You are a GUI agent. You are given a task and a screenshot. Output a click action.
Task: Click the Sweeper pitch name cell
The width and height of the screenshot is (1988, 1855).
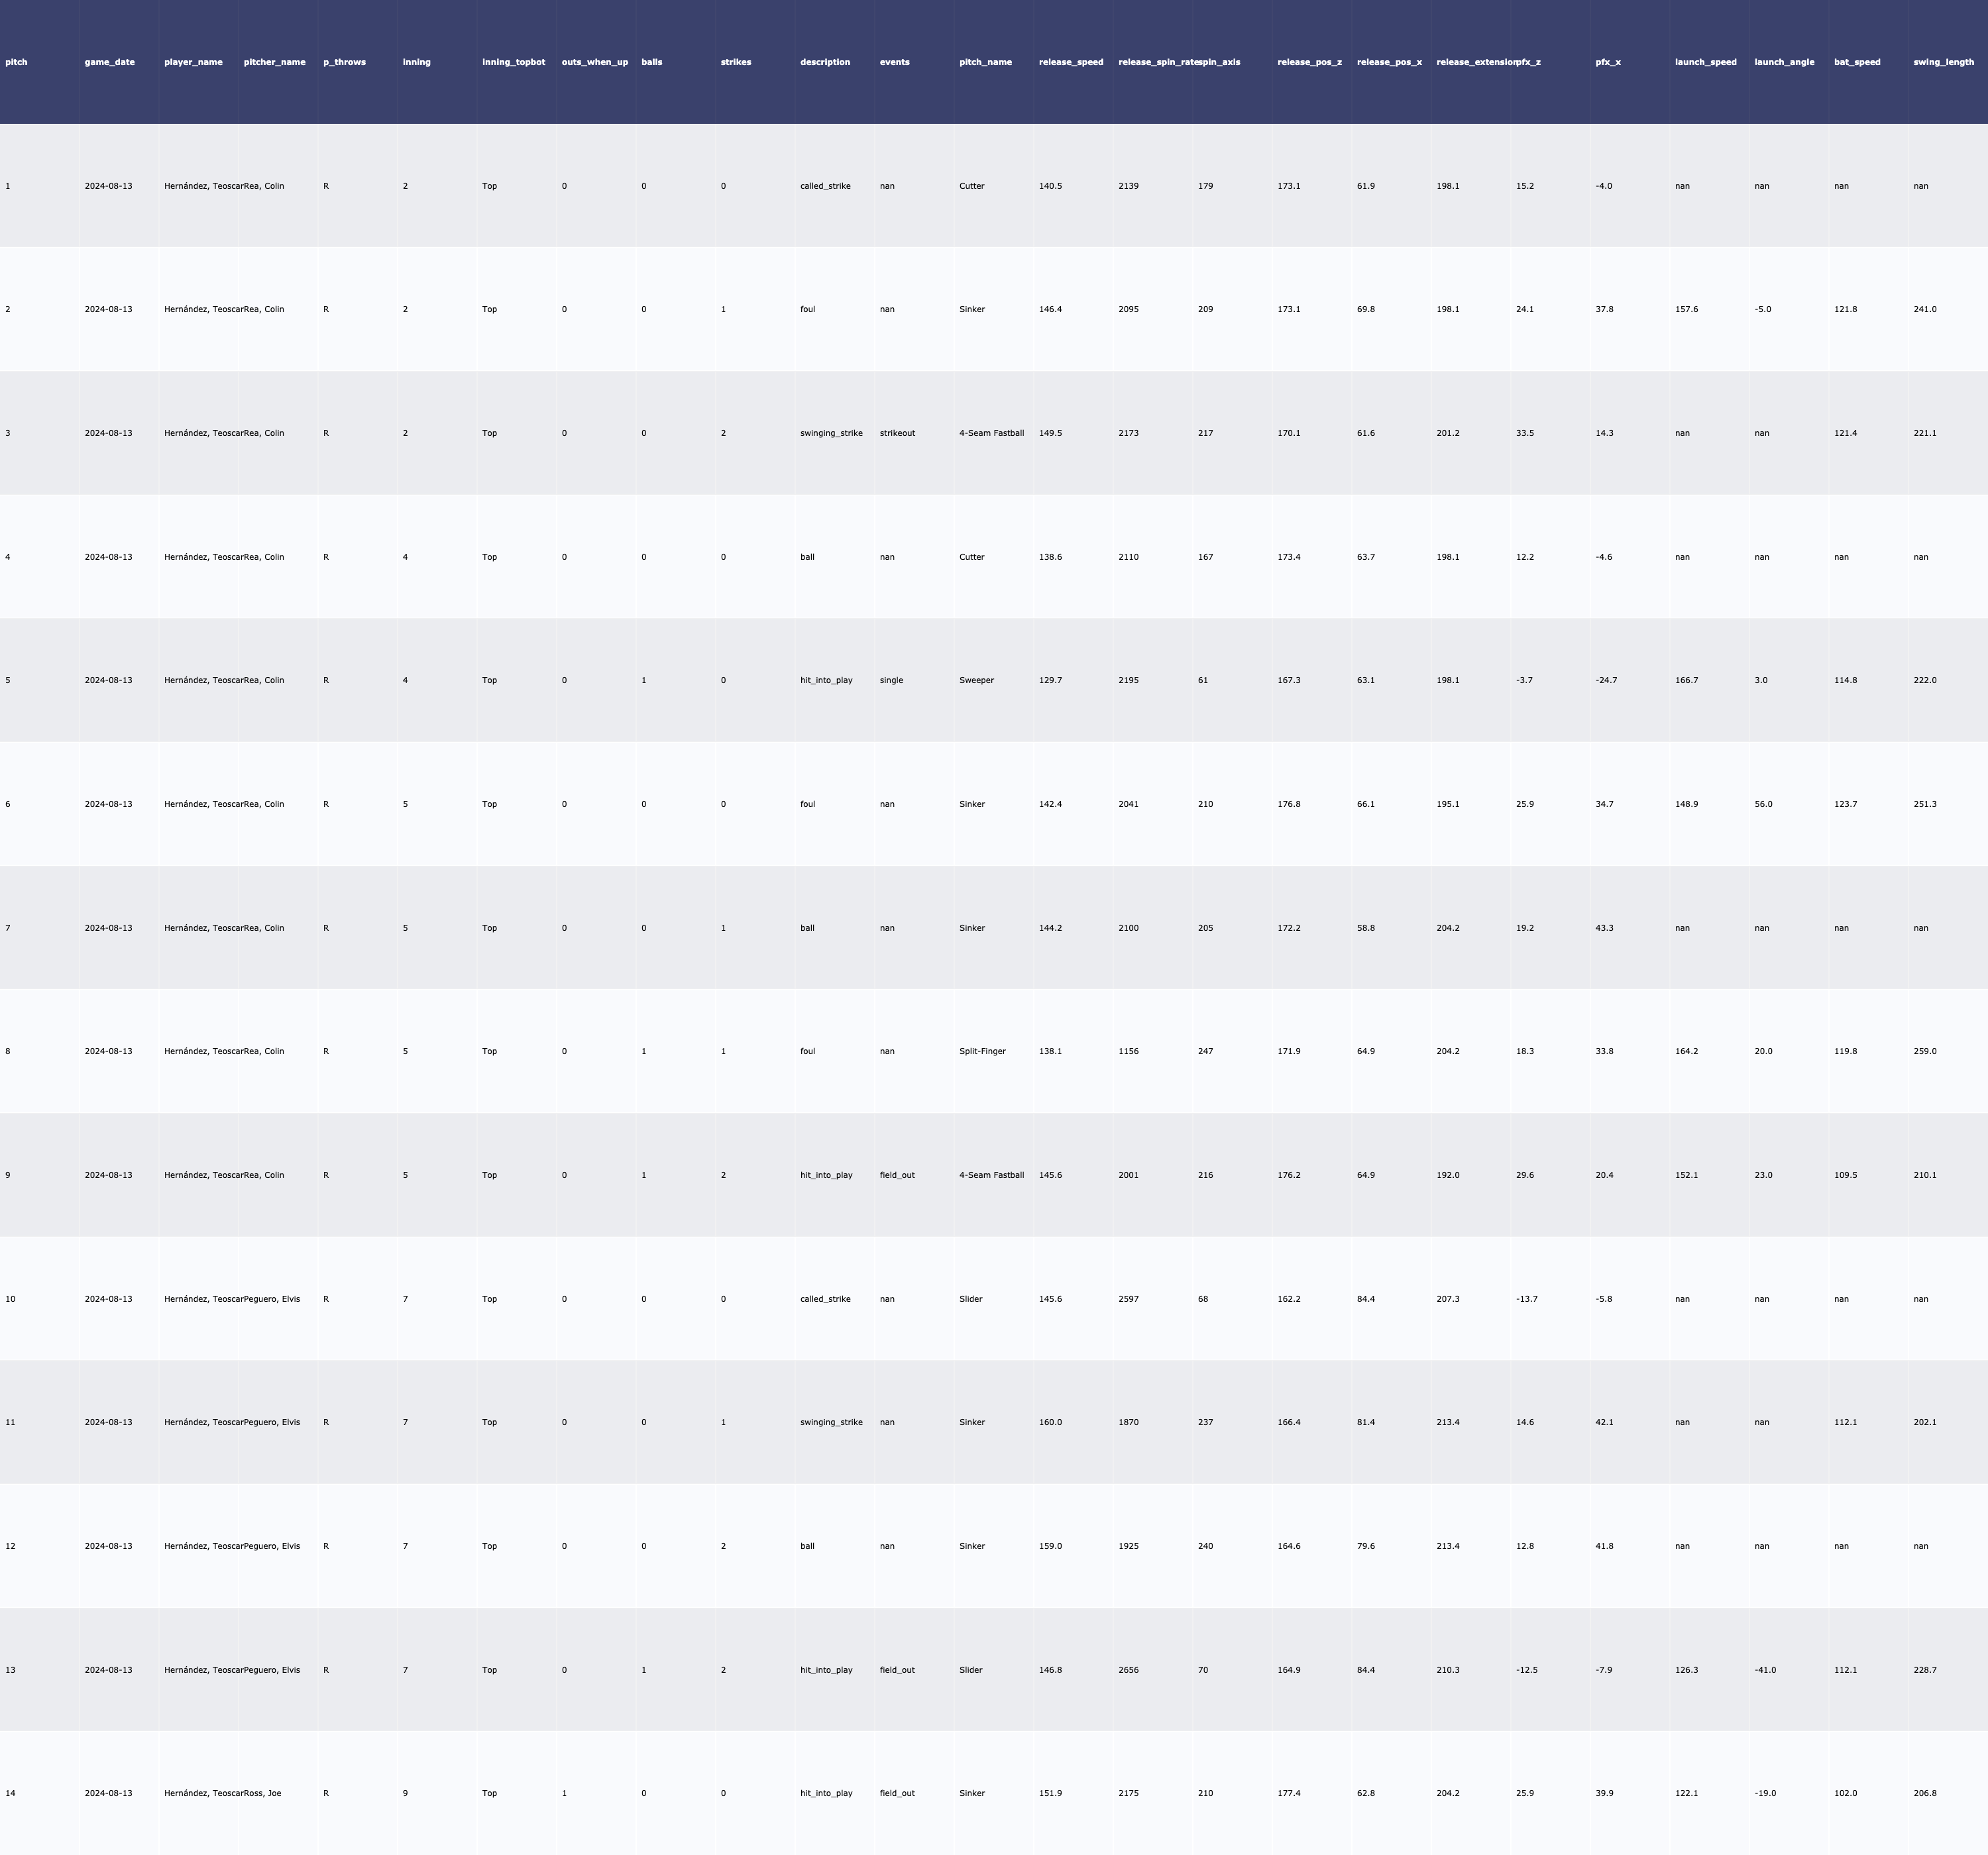[976, 680]
